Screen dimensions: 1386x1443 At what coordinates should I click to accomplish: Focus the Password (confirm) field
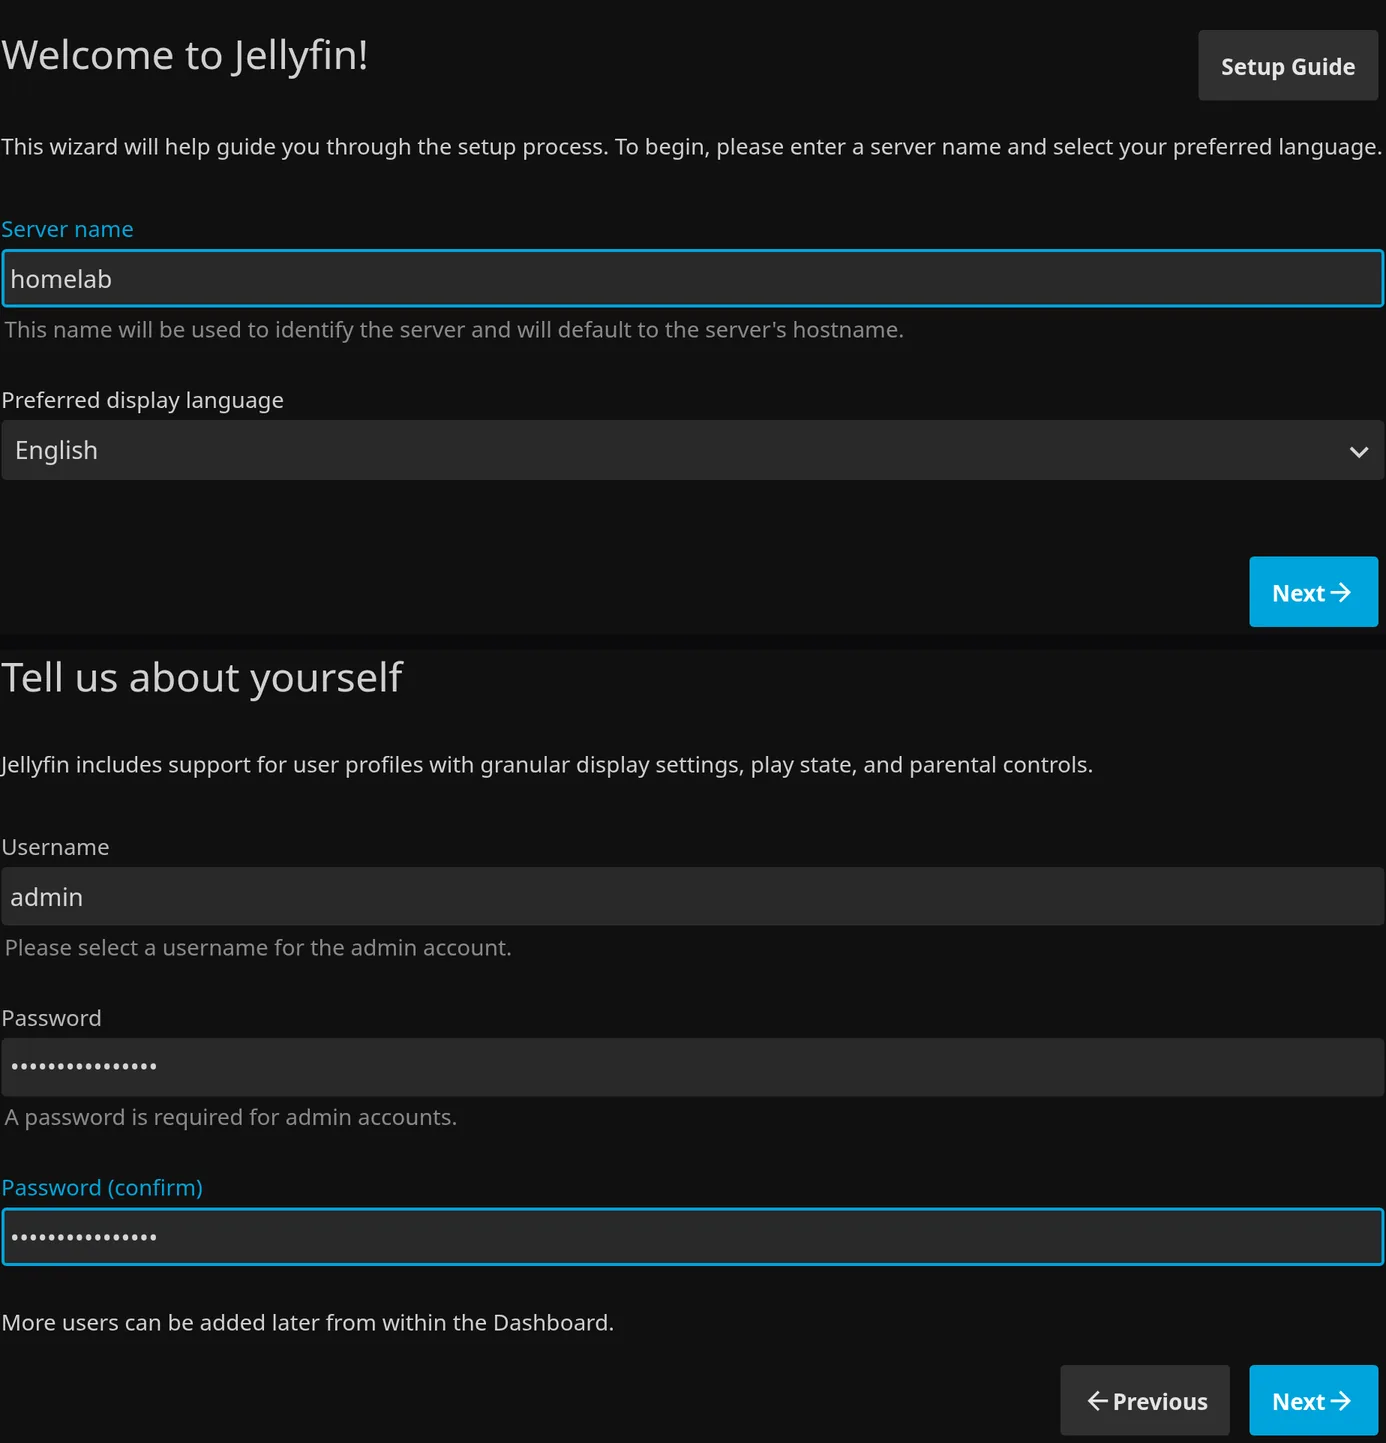point(692,1237)
